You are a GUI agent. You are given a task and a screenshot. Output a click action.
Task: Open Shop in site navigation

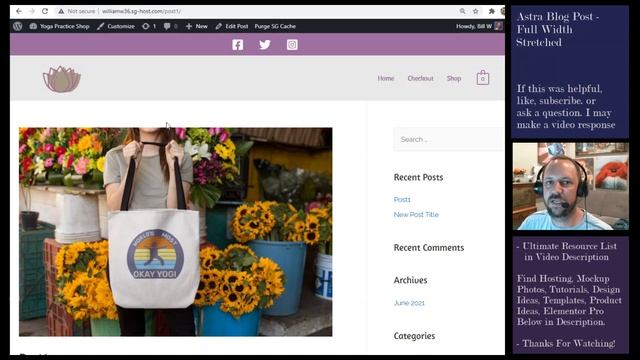(x=453, y=78)
